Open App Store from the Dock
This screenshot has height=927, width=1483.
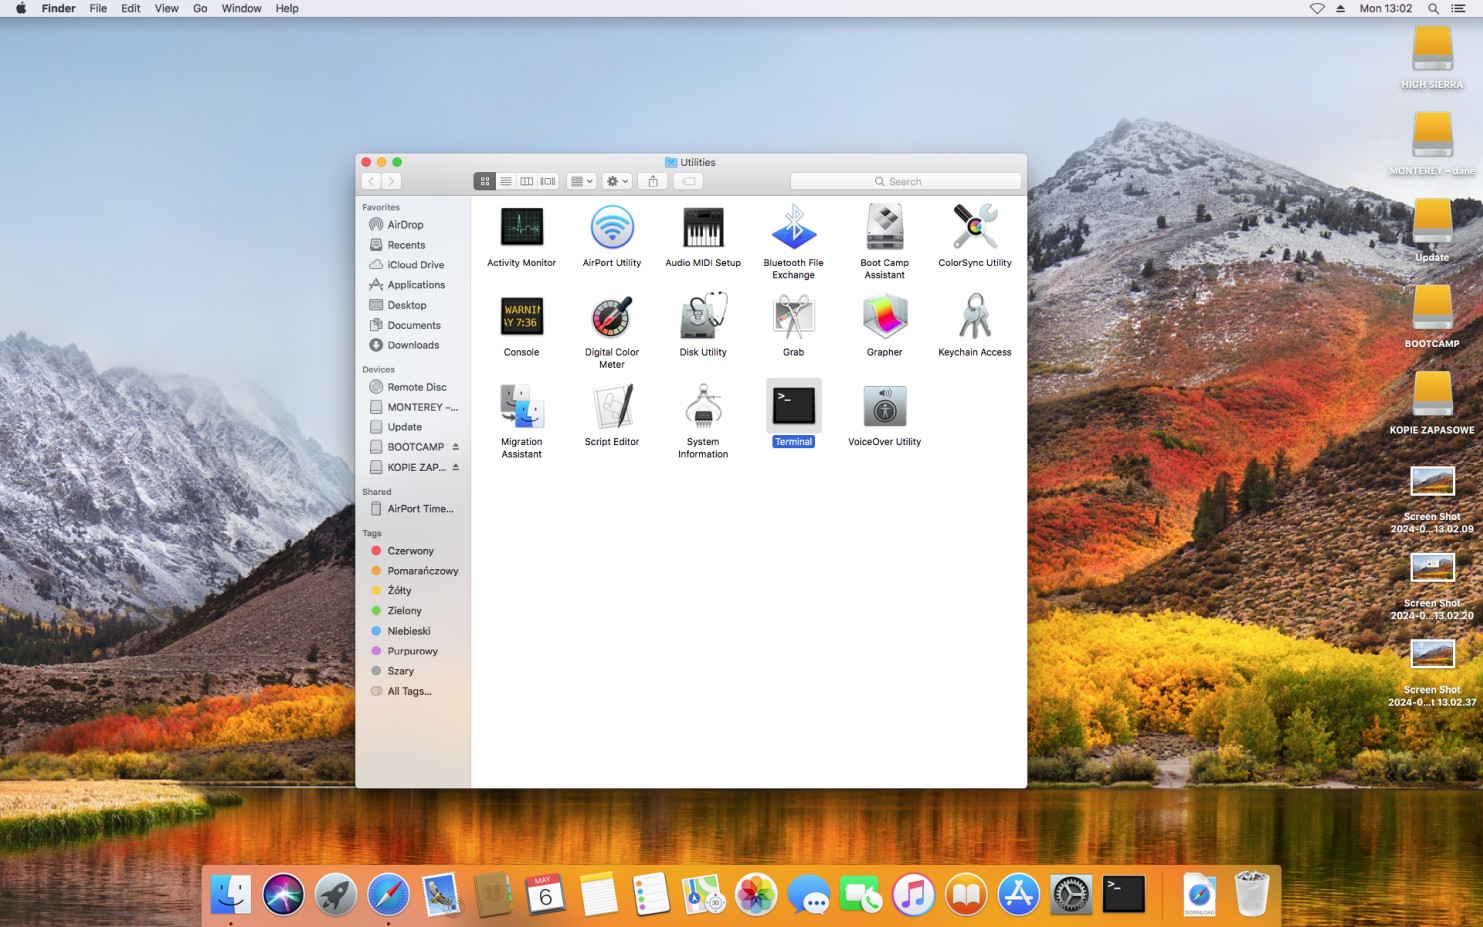pos(1019,894)
